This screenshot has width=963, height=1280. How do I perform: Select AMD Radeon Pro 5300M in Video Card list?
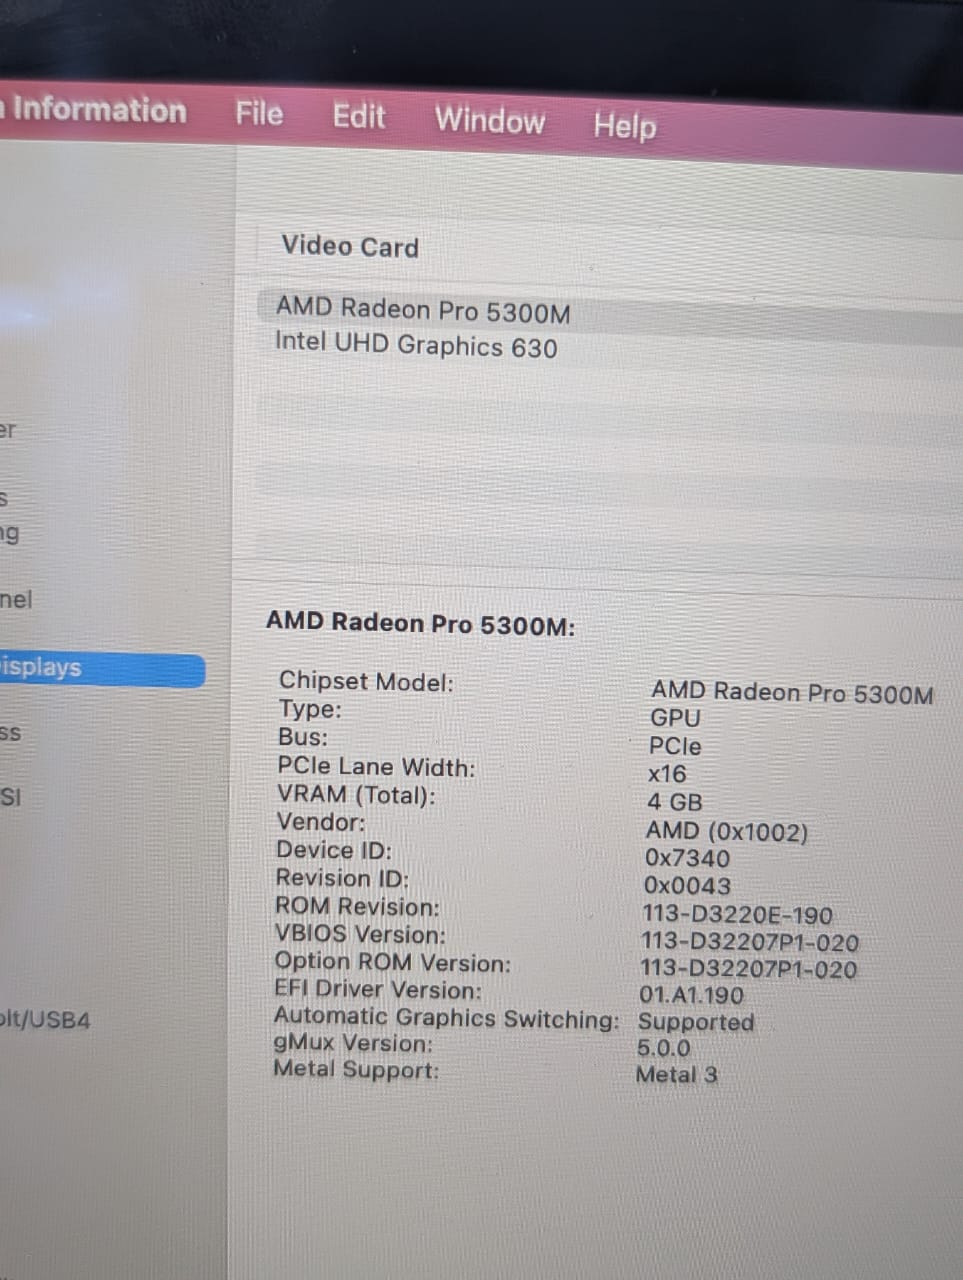pos(424,310)
